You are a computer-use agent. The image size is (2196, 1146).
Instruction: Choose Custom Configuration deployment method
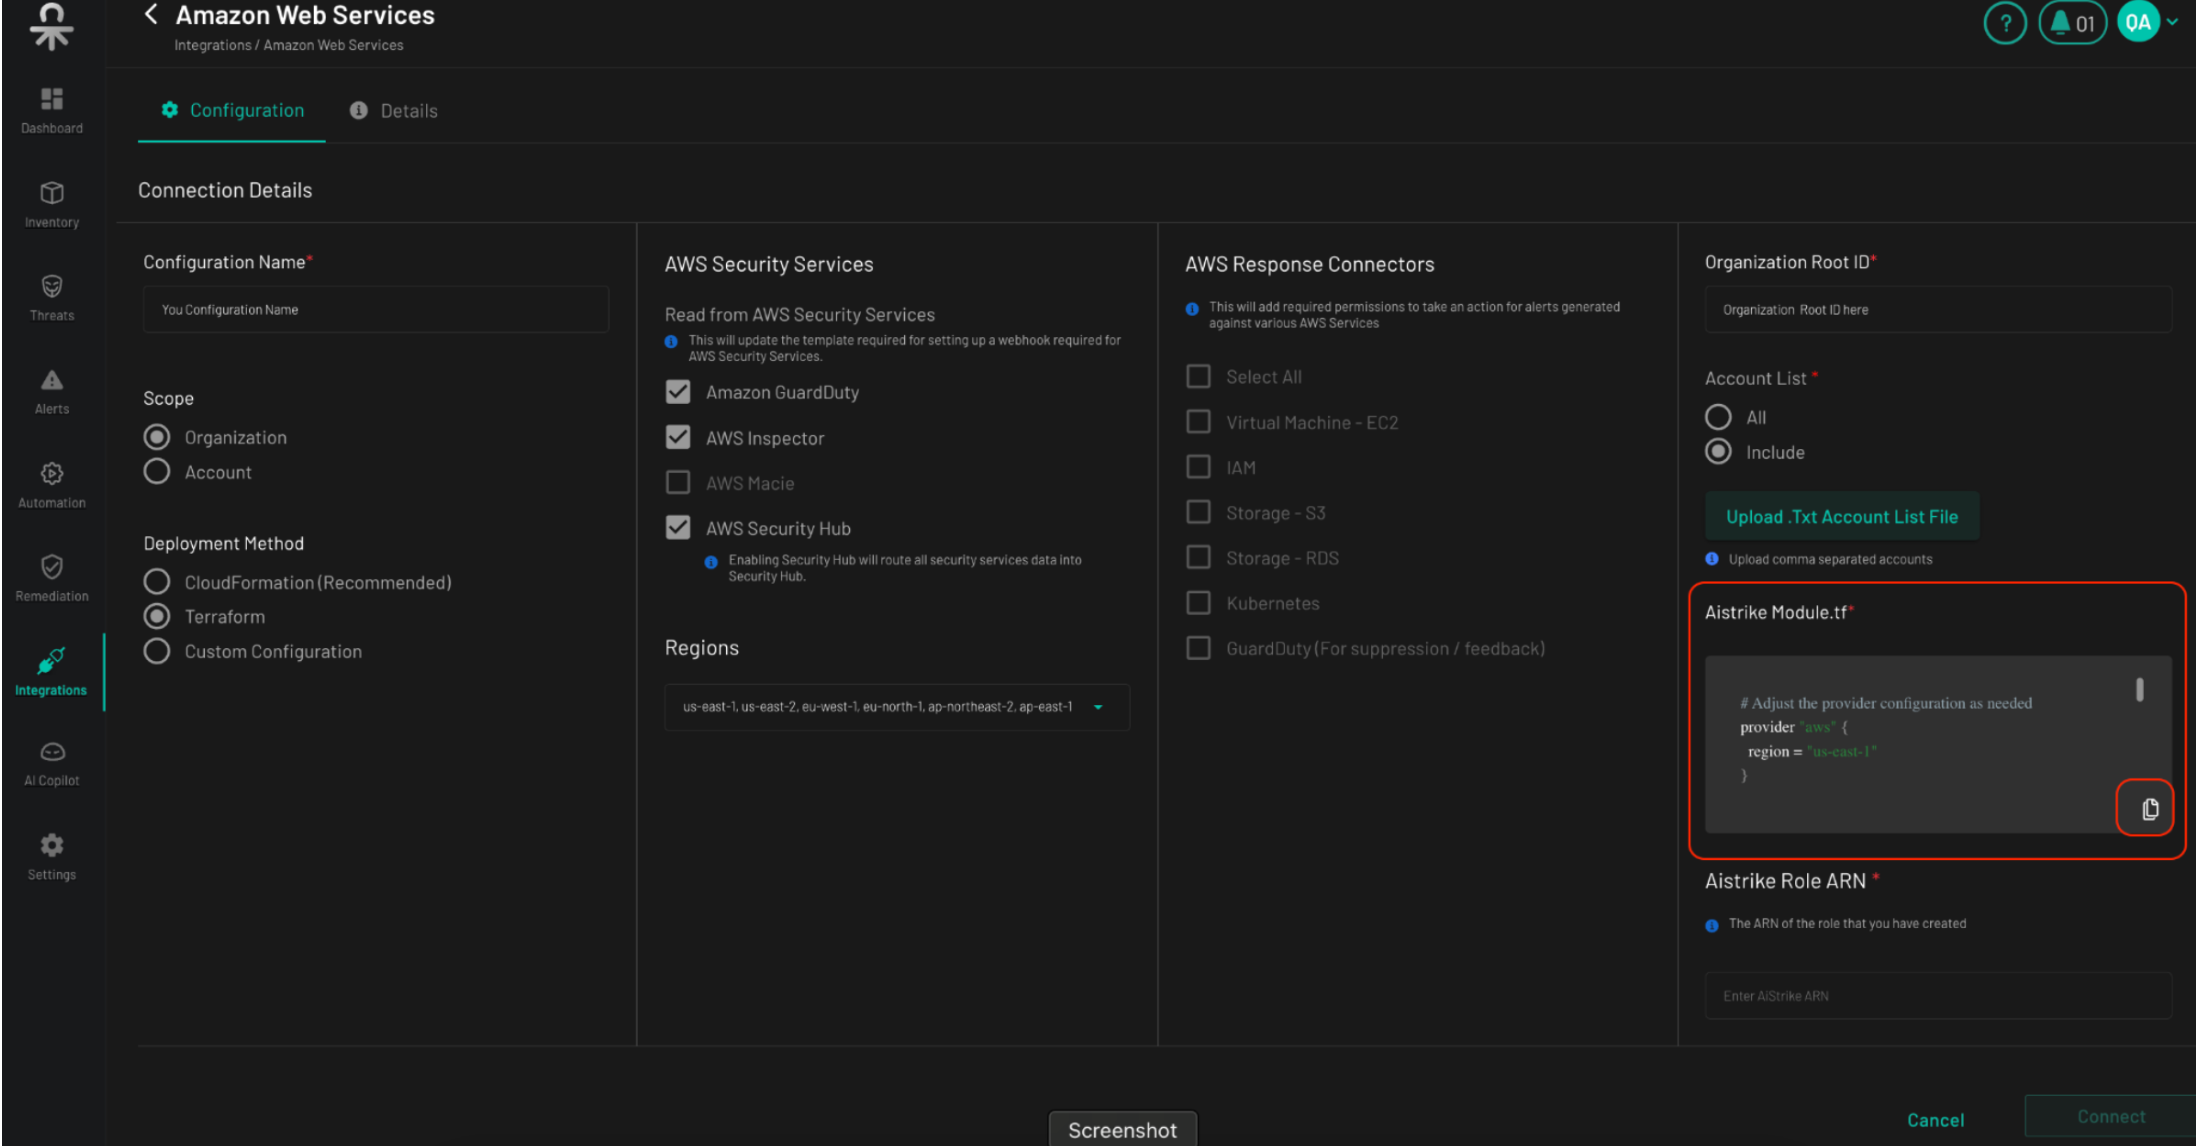[x=157, y=651]
